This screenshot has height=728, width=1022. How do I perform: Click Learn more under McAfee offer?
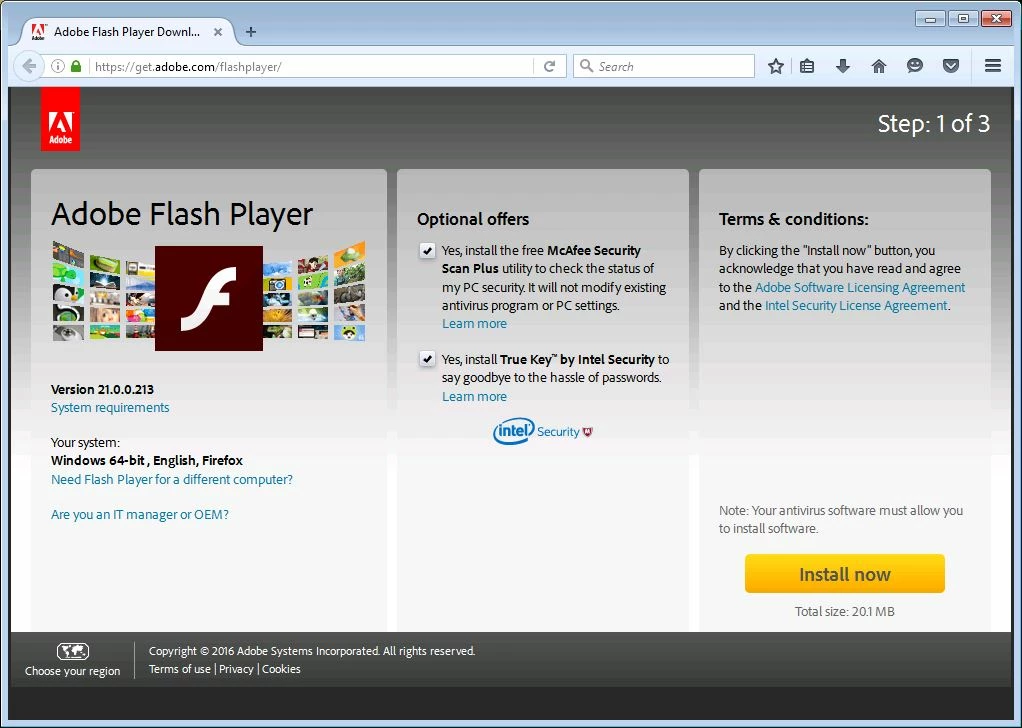pos(474,324)
